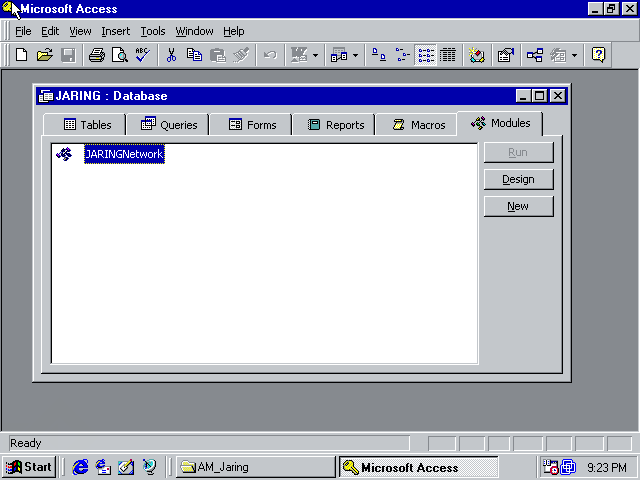Copy using the two-pages icon
This screenshot has width=640, height=480.
point(194,55)
